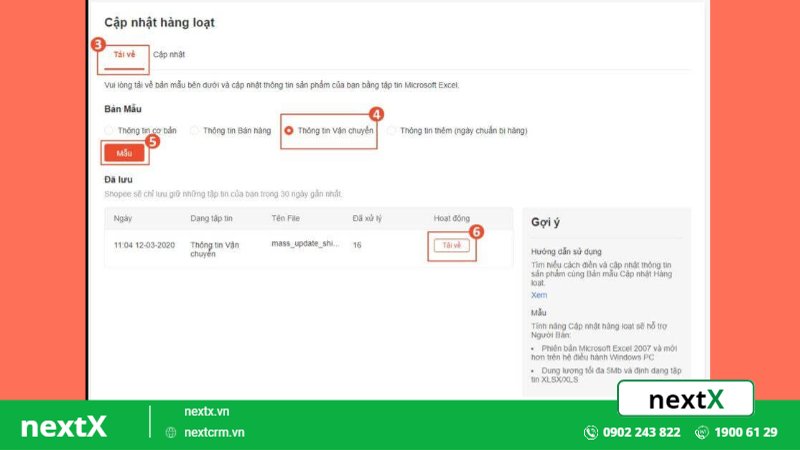Click the red Mẫu button
800x450 pixels.
click(x=124, y=153)
